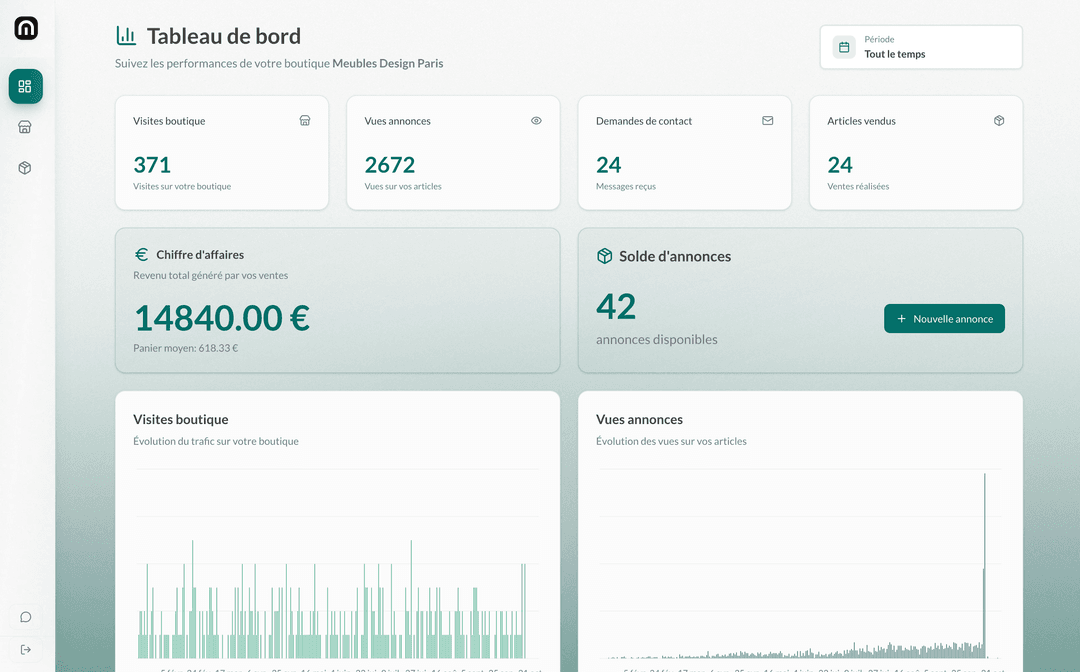The width and height of the screenshot is (1080, 672).
Task: Select the Chiffre d'affaires revenue card
Action: click(337, 300)
